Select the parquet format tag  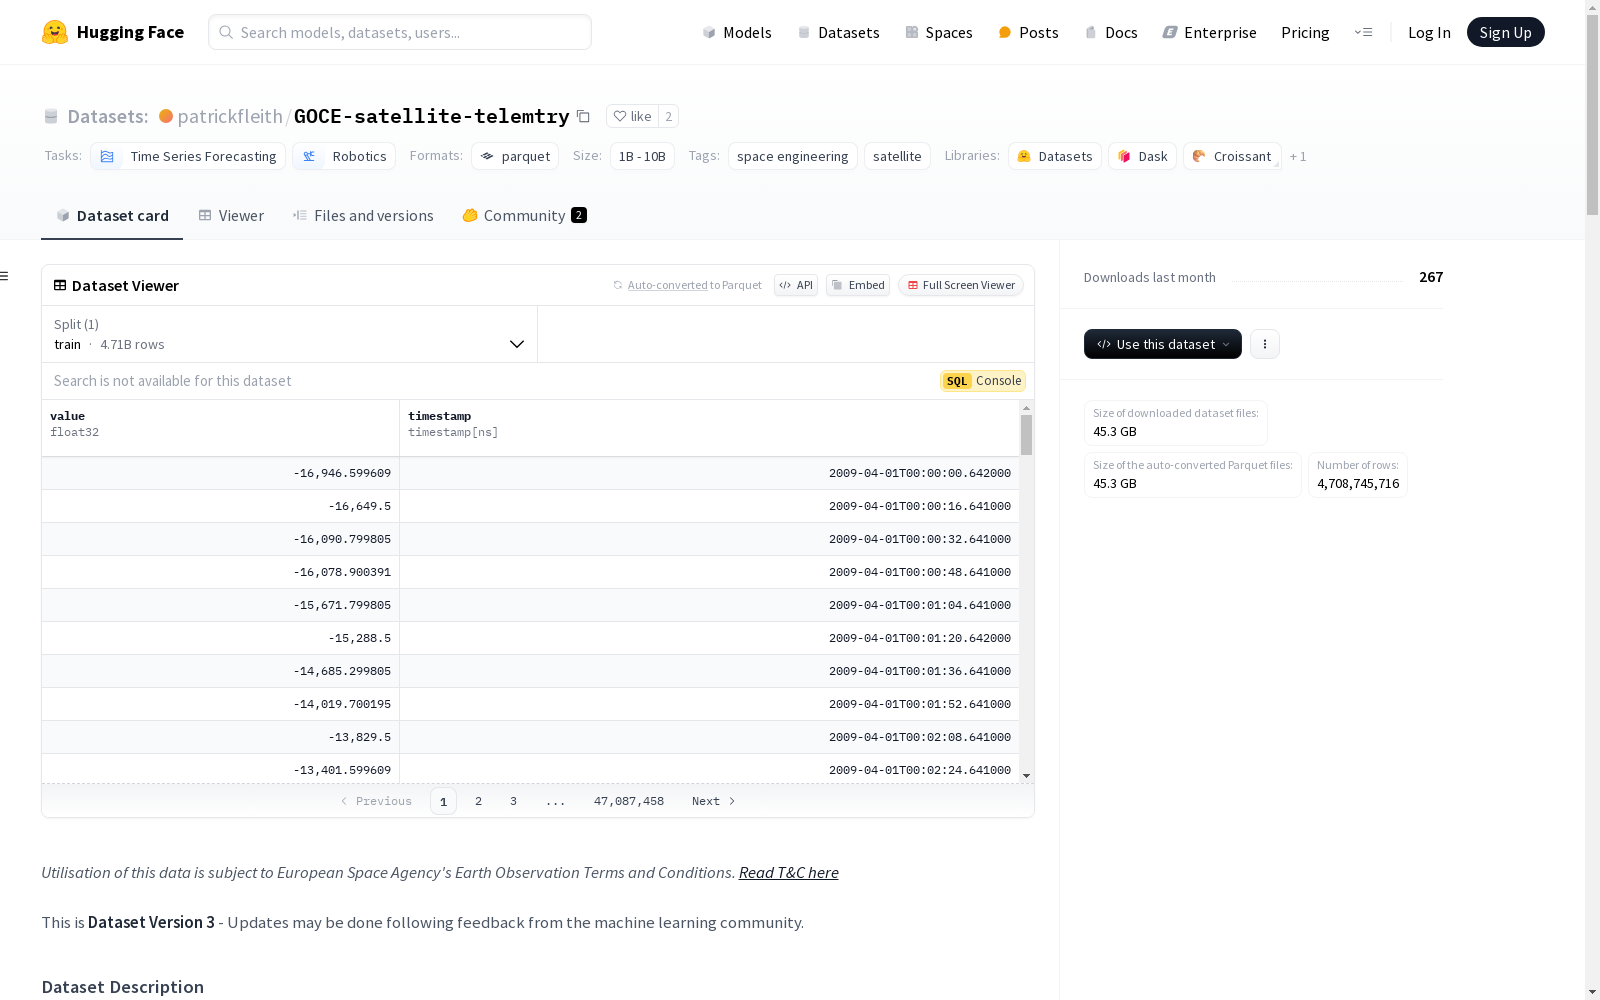[x=515, y=156]
